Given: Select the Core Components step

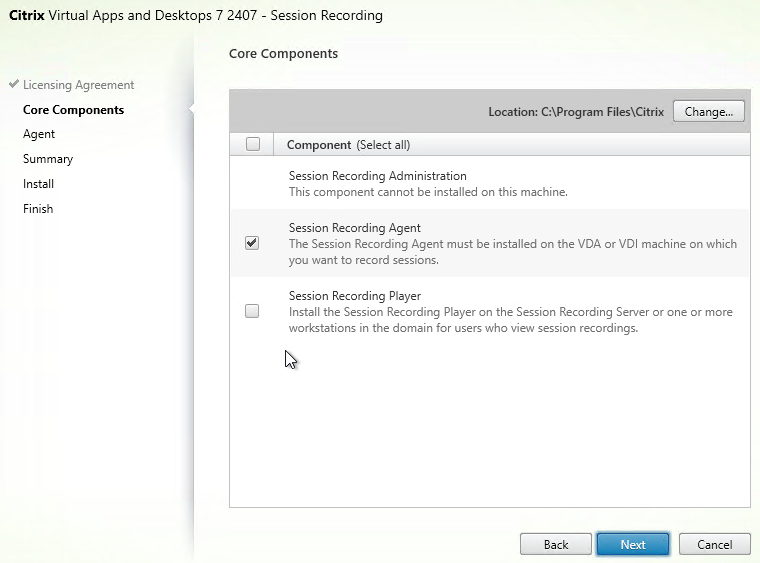Looking at the screenshot, I should [x=74, y=110].
